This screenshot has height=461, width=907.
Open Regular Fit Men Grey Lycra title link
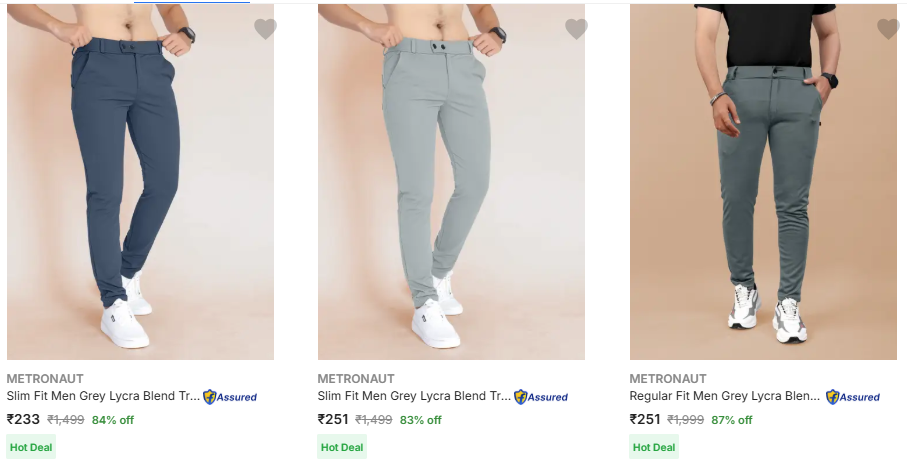pyautogui.click(x=725, y=396)
